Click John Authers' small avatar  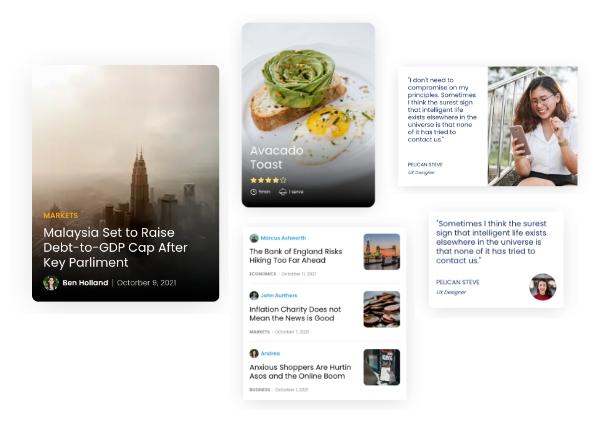tap(254, 295)
